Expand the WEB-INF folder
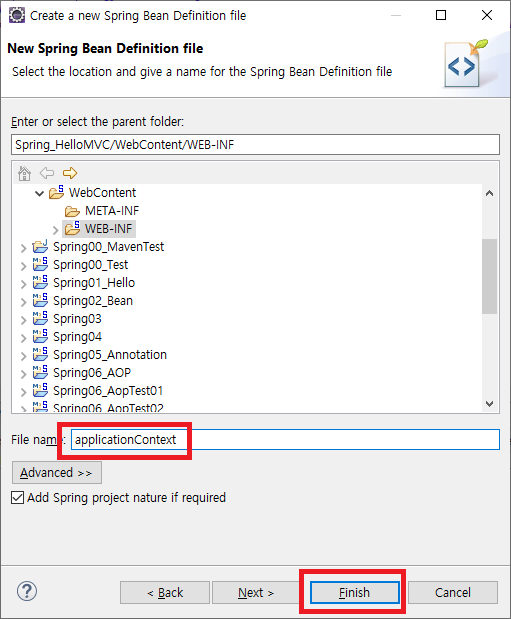This screenshot has width=511, height=619. [55, 230]
